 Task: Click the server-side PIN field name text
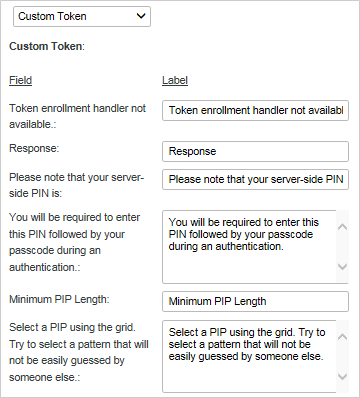76,185
